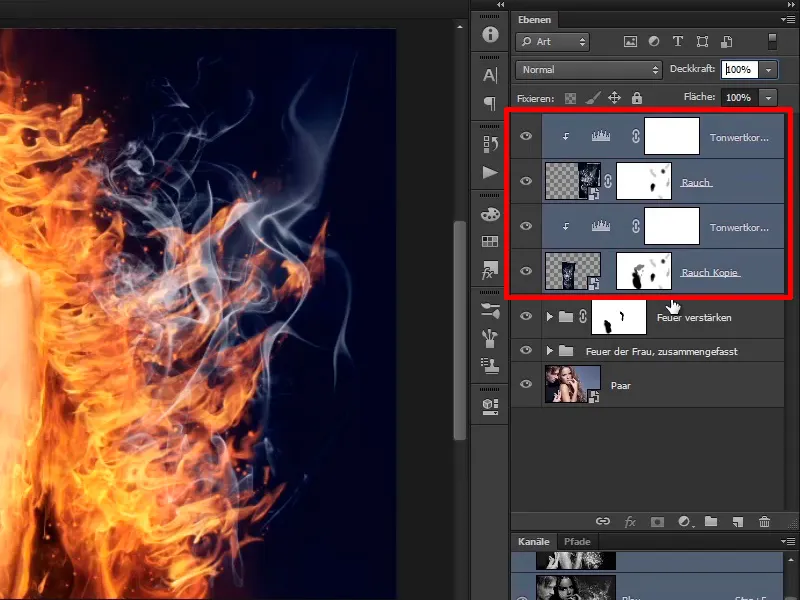
Task: Open the Art filter type dropdown
Action: pyautogui.click(x=553, y=42)
